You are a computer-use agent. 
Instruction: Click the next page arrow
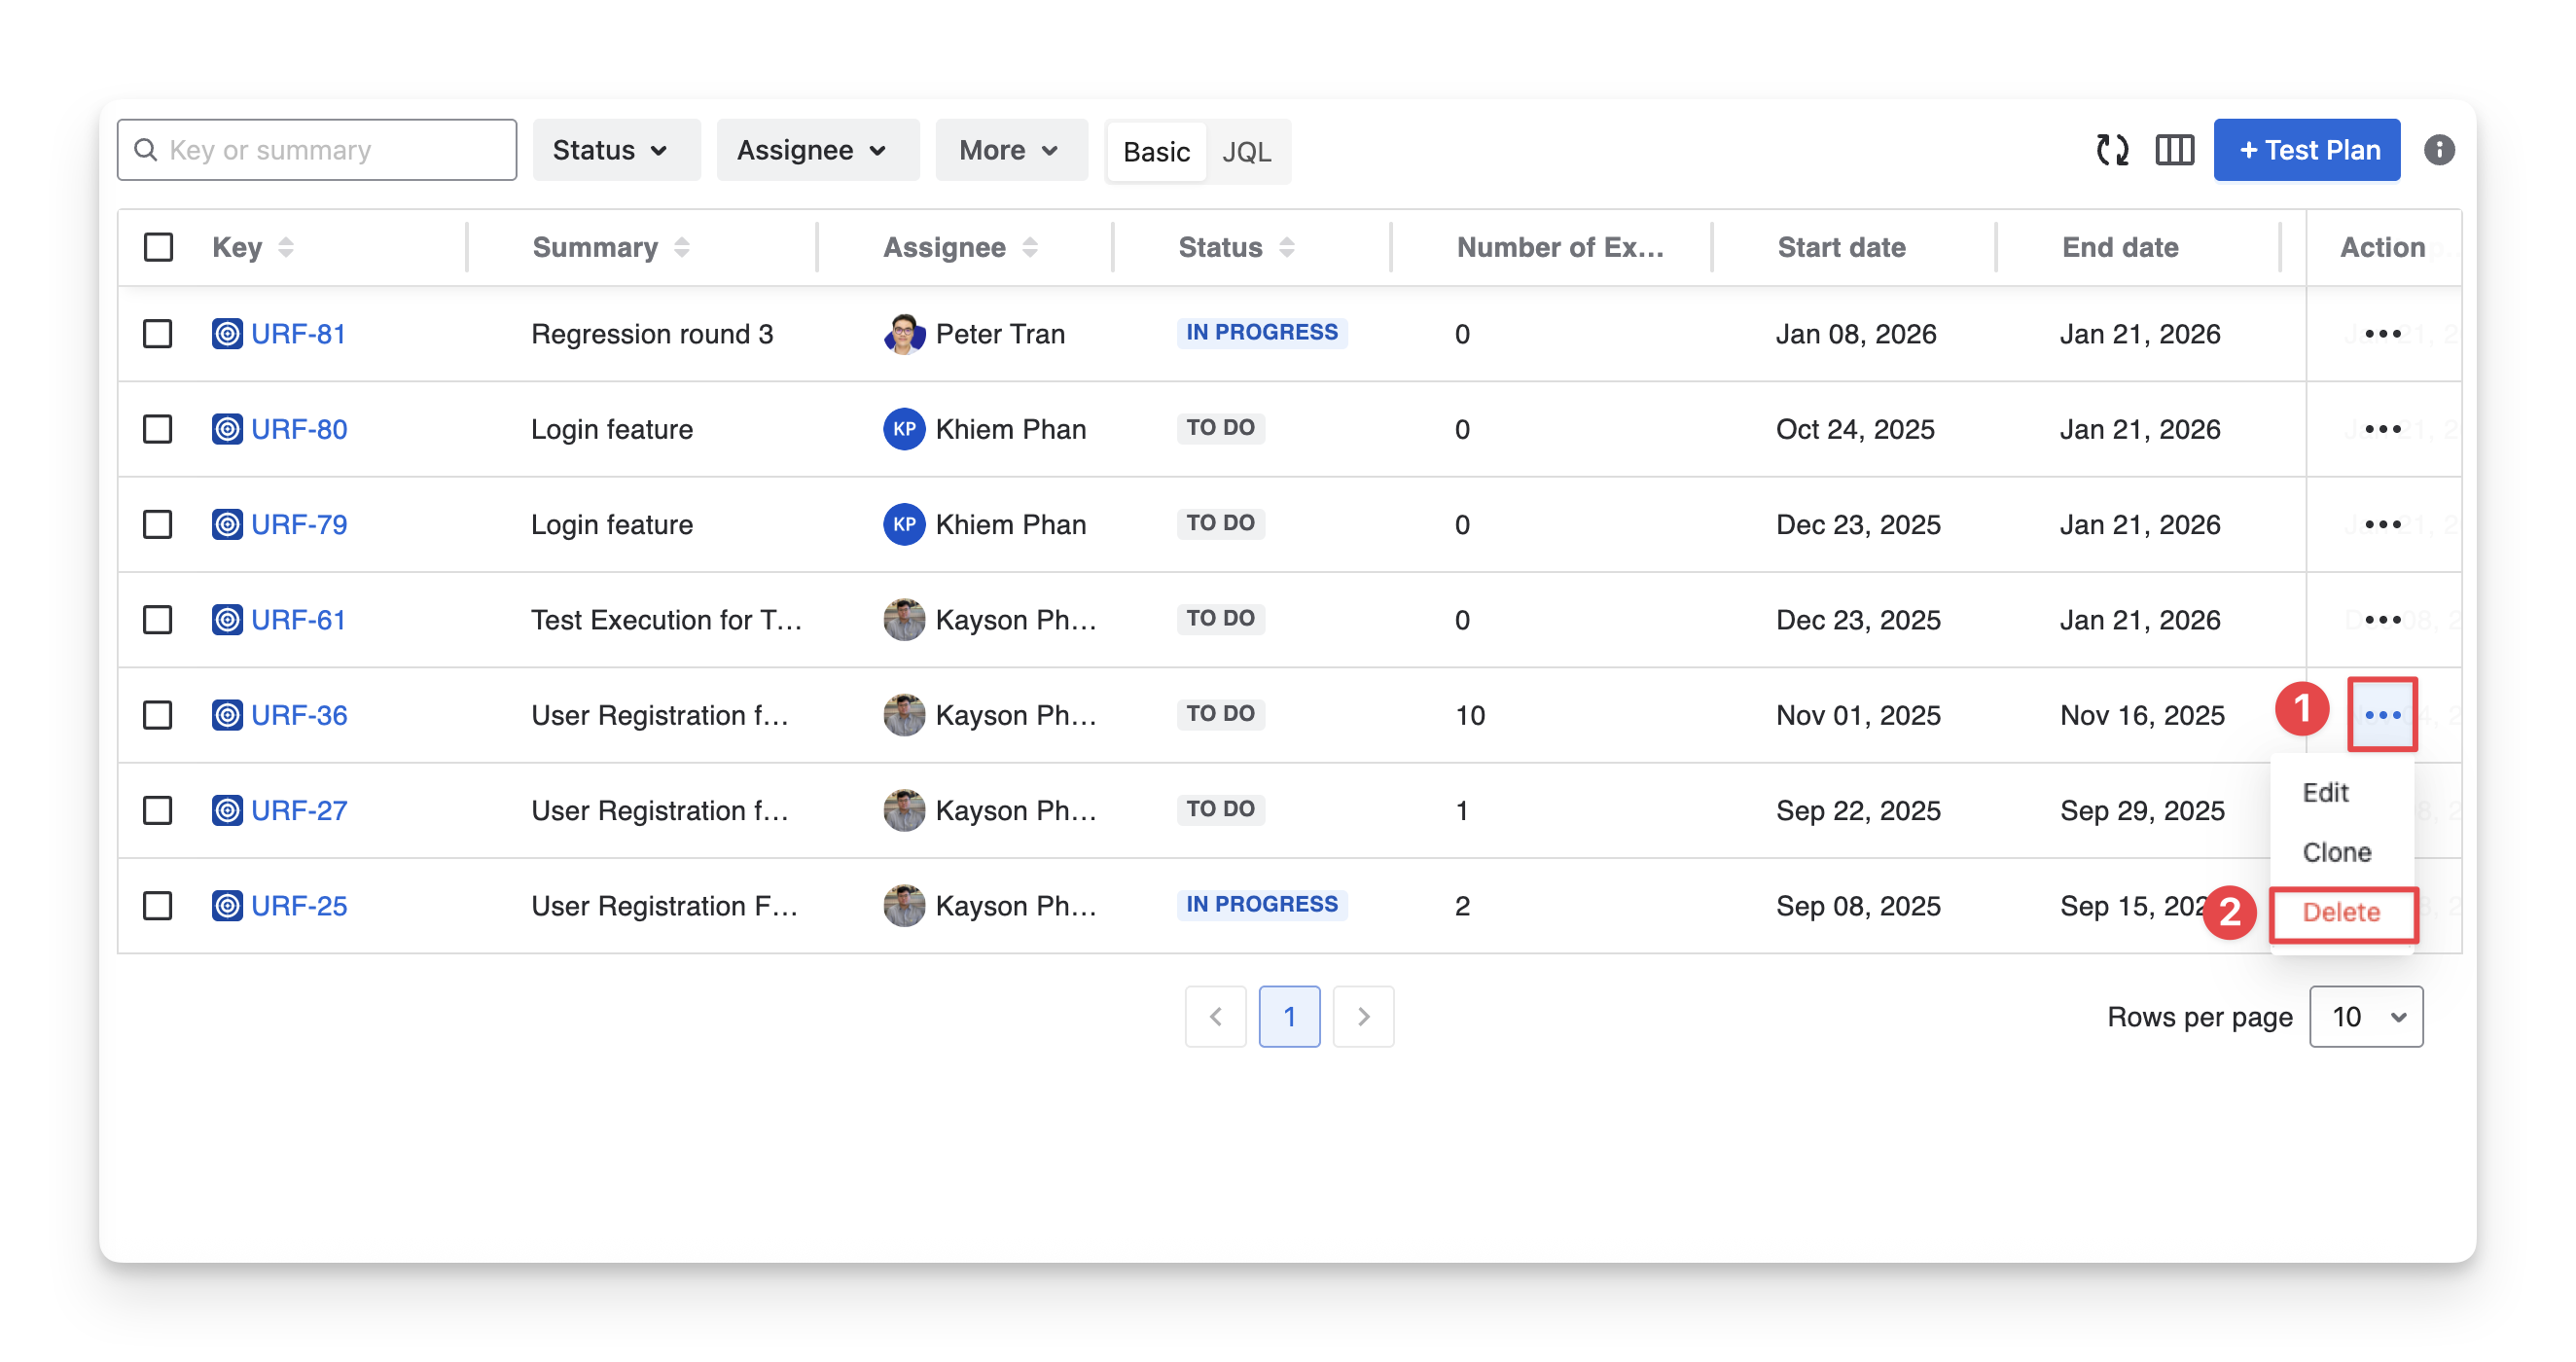[x=1363, y=1016]
